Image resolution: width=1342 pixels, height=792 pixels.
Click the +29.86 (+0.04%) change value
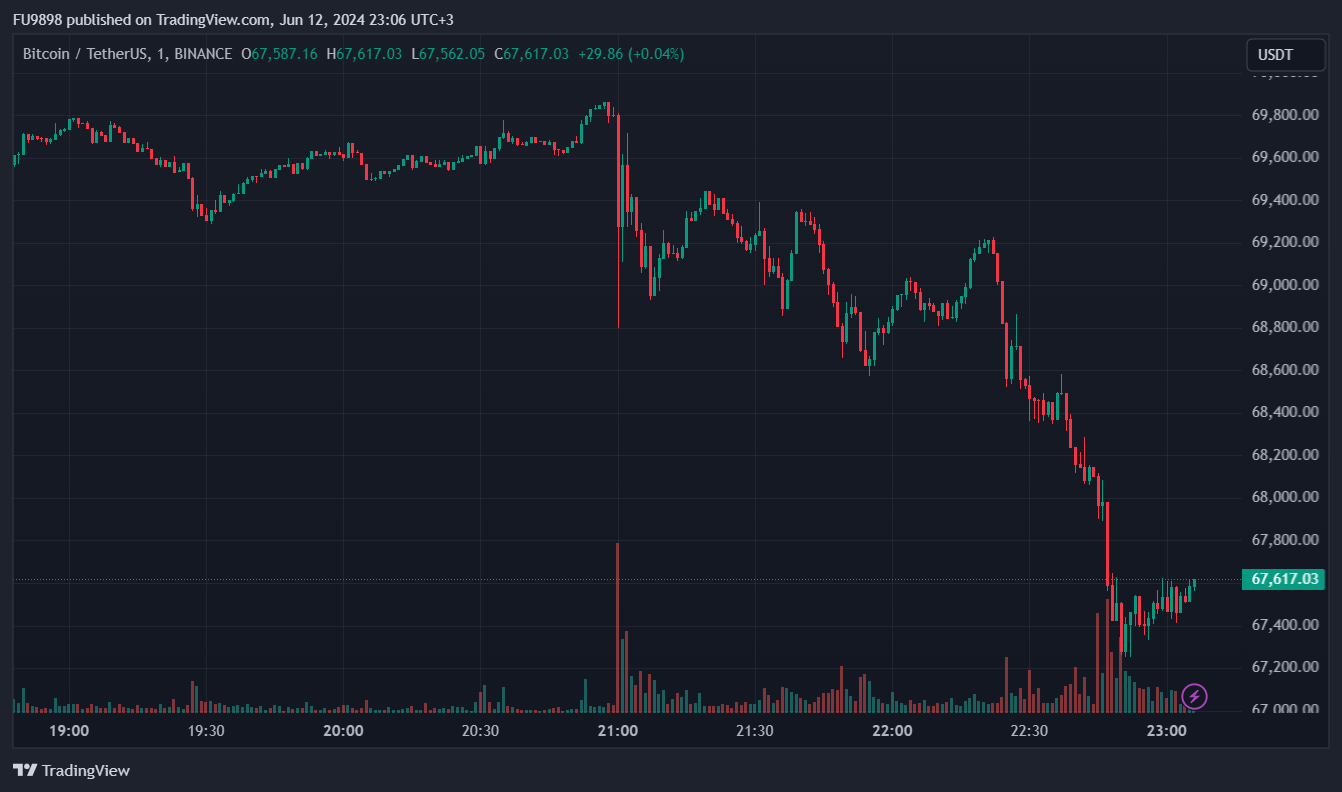[631, 54]
